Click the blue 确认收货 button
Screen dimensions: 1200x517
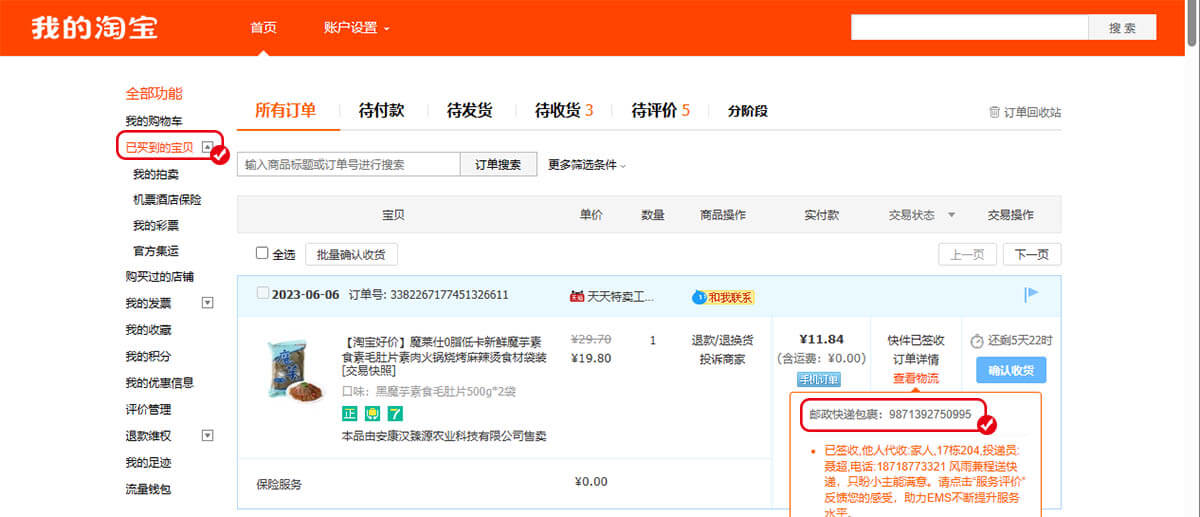pyautogui.click(x=1011, y=370)
